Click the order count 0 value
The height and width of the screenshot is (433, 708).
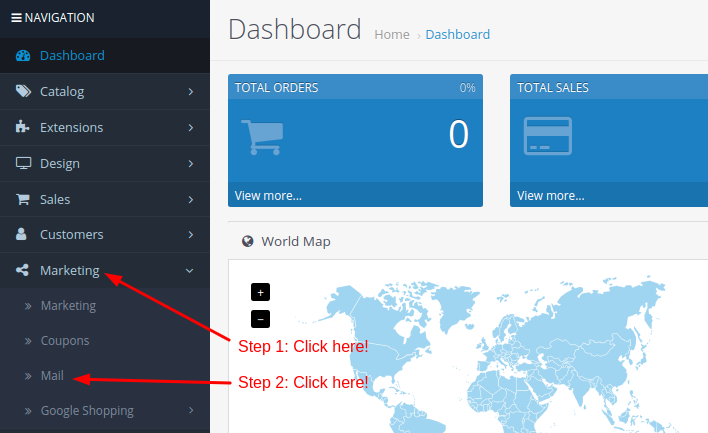[x=458, y=134]
